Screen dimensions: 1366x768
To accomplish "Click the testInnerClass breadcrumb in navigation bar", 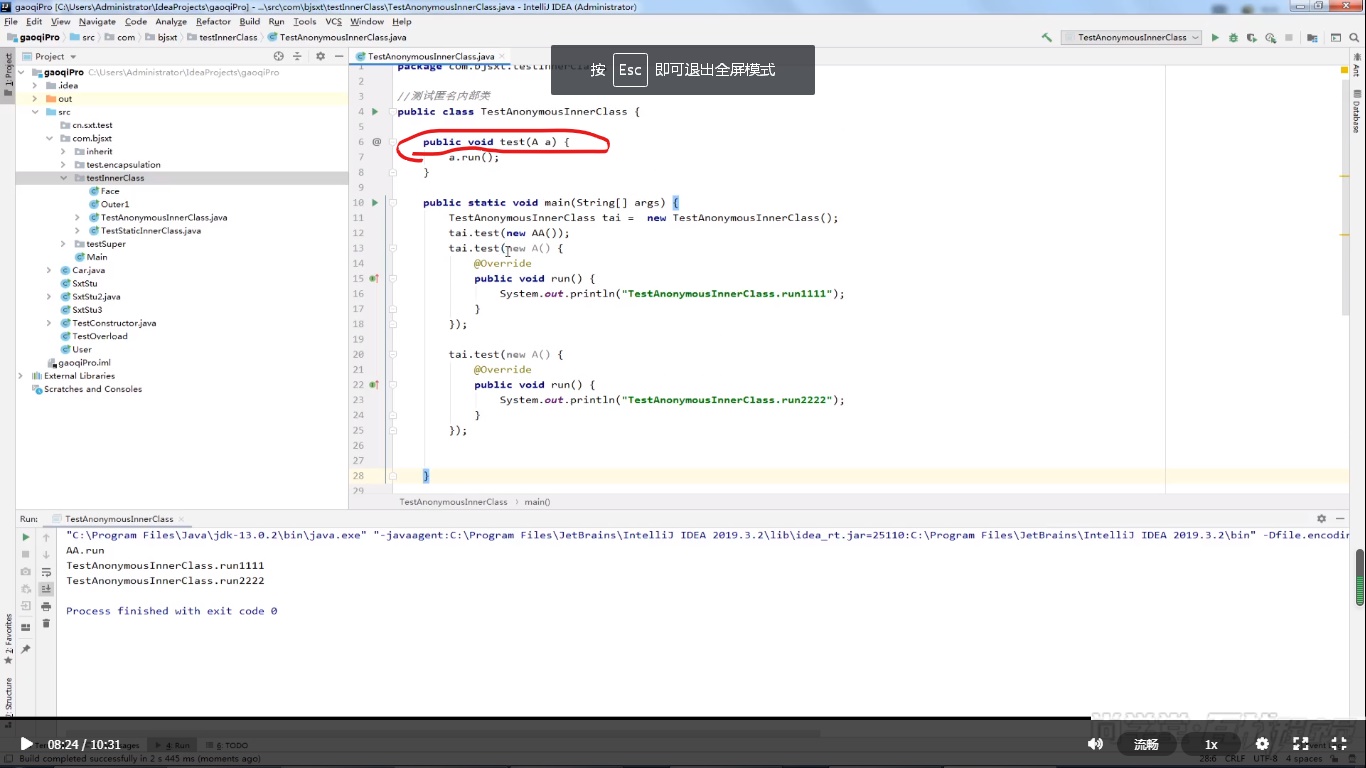I will [x=222, y=37].
